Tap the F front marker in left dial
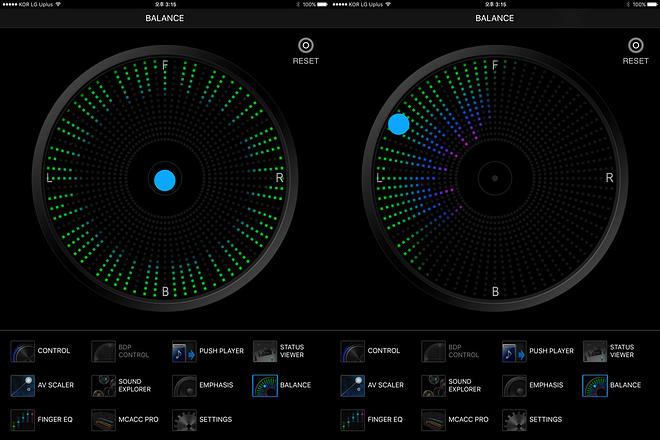The height and width of the screenshot is (440, 660). tap(165, 65)
